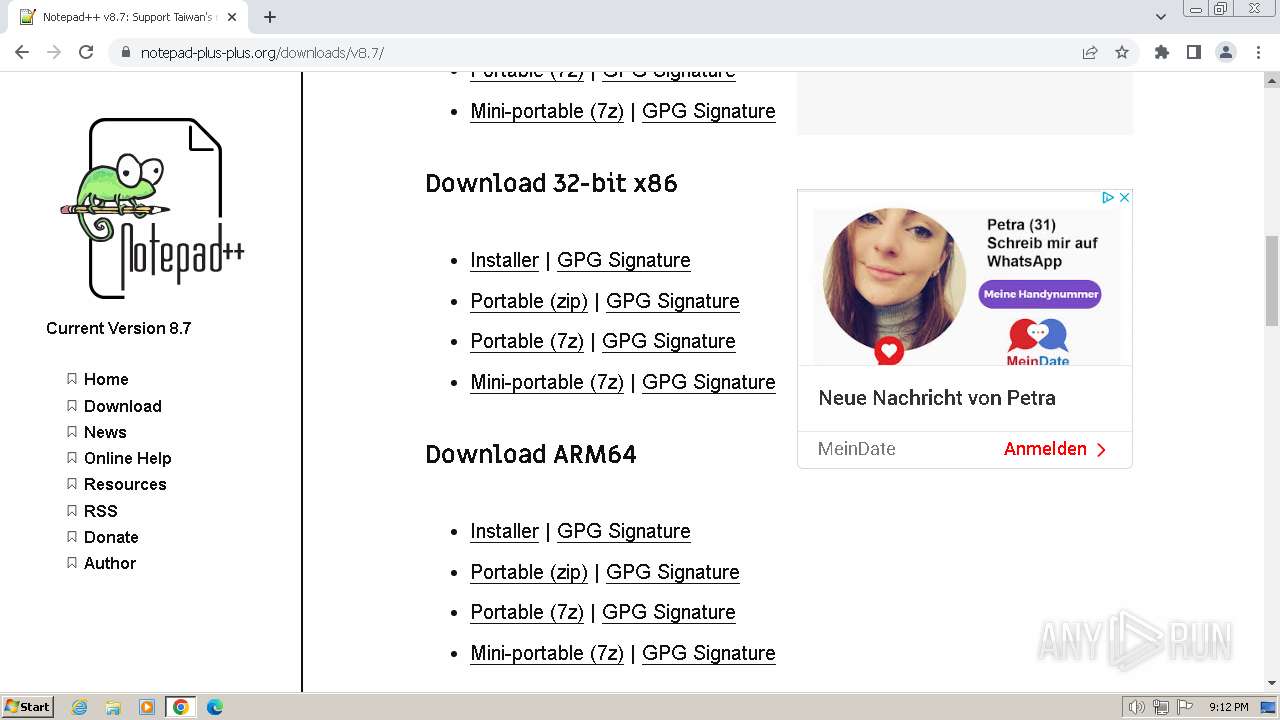Click the address bar URL
The height and width of the screenshot is (720, 1280).
(x=262, y=53)
